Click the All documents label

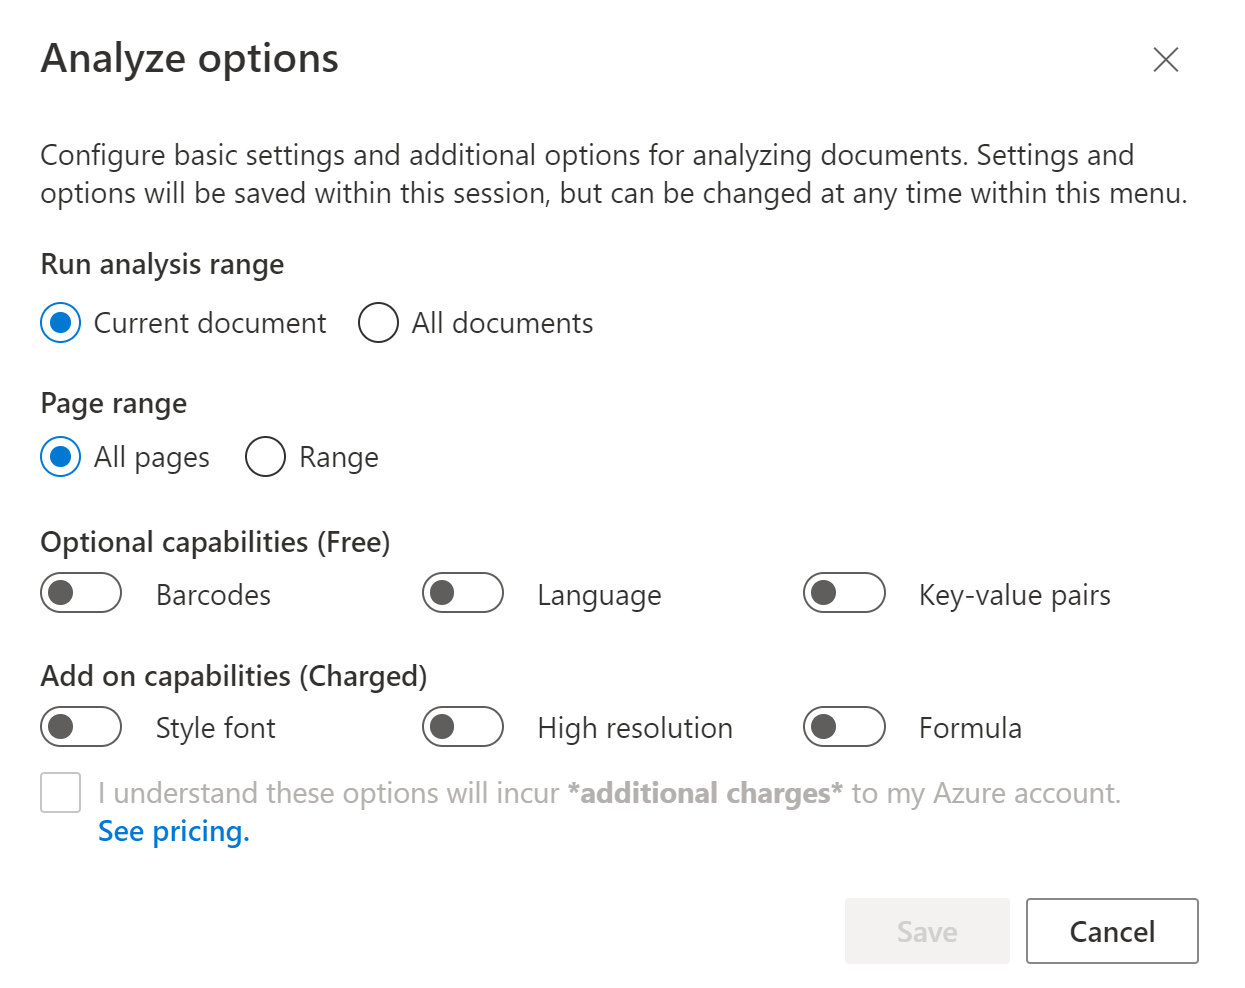point(502,324)
